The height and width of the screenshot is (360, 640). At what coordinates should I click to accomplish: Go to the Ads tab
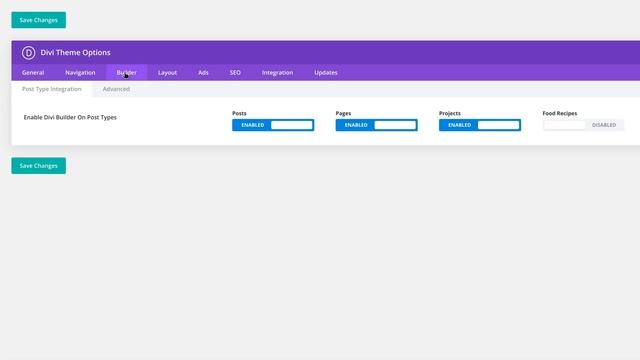[203, 73]
